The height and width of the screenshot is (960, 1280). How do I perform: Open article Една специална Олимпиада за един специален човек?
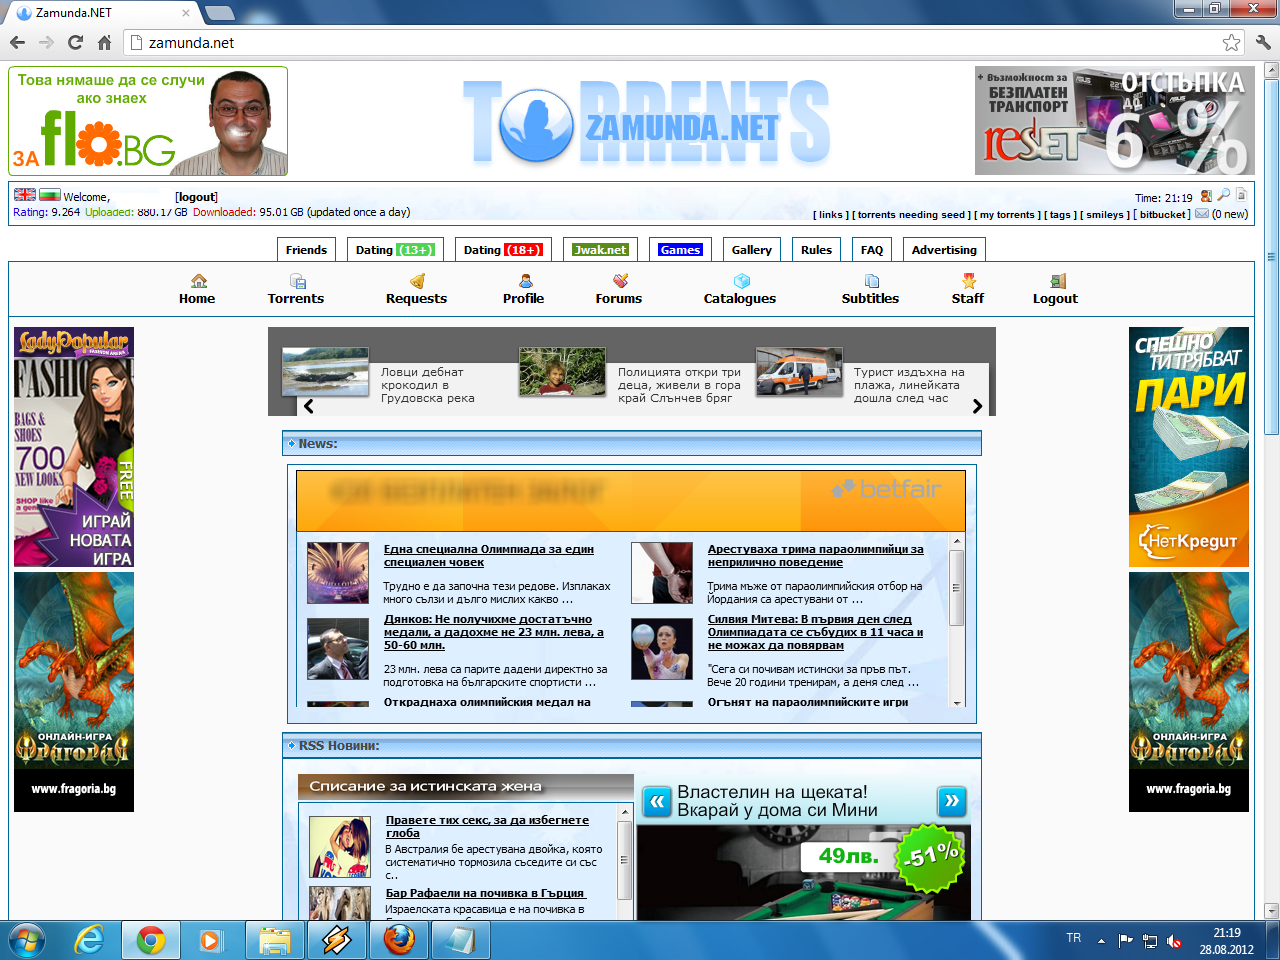click(x=489, y=555)
